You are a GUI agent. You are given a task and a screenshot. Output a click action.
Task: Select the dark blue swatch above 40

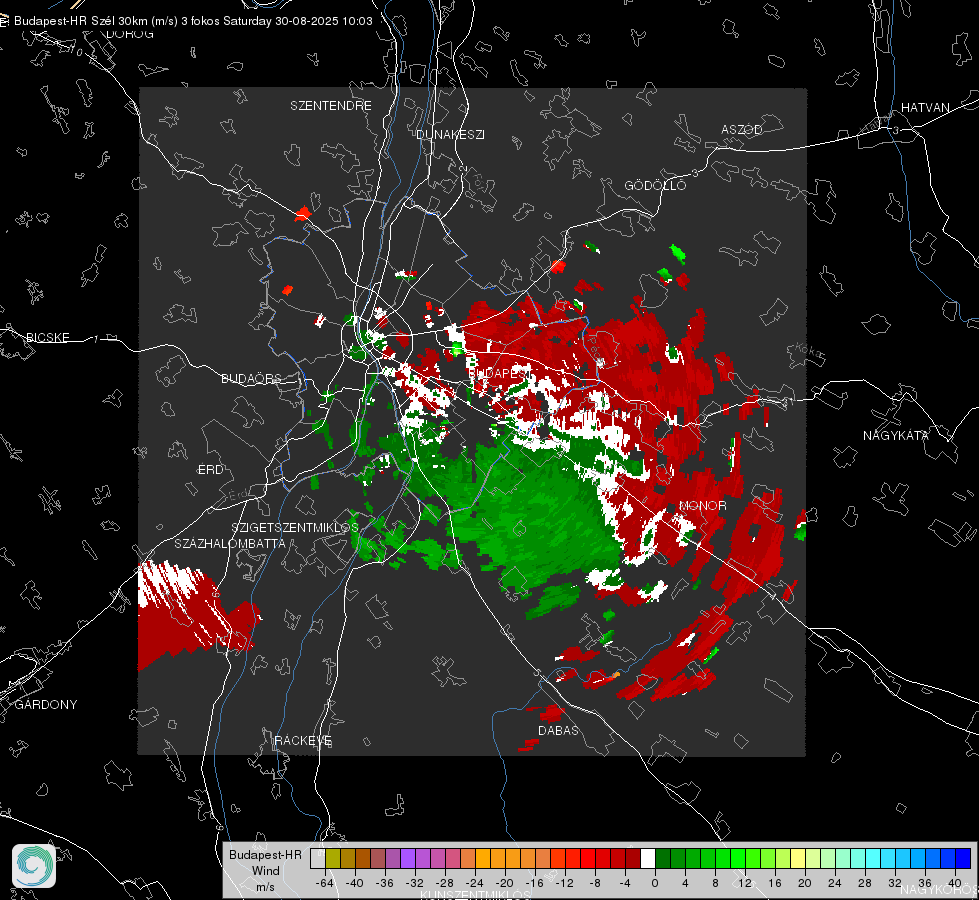coord(963,859)
